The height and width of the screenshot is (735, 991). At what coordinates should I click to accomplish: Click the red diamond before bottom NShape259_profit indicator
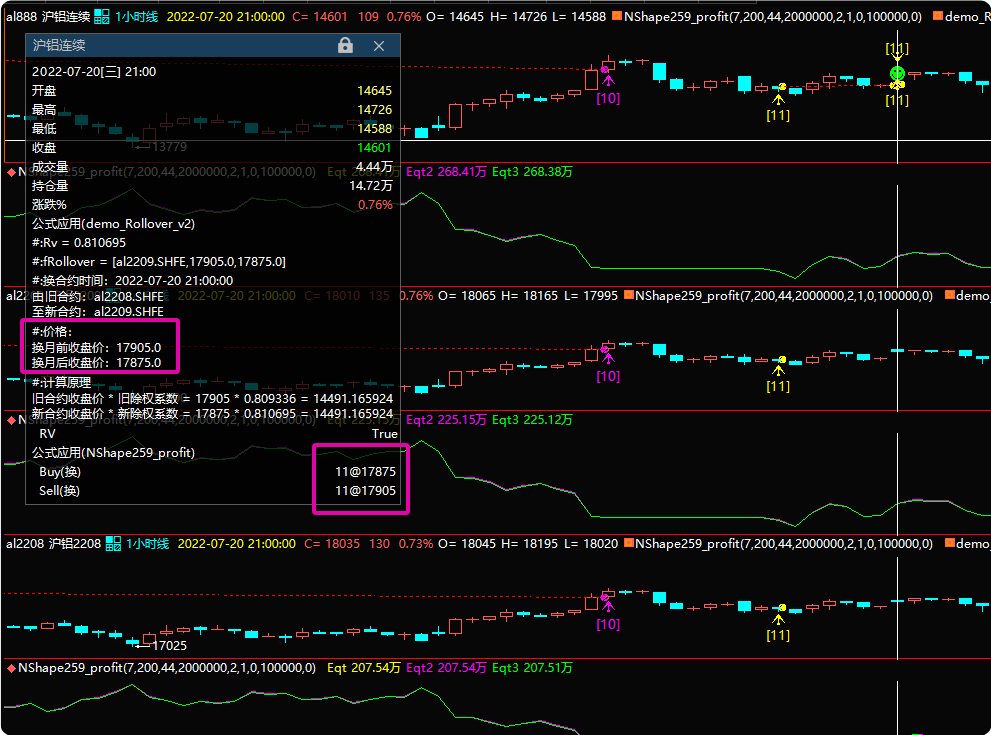11,667
